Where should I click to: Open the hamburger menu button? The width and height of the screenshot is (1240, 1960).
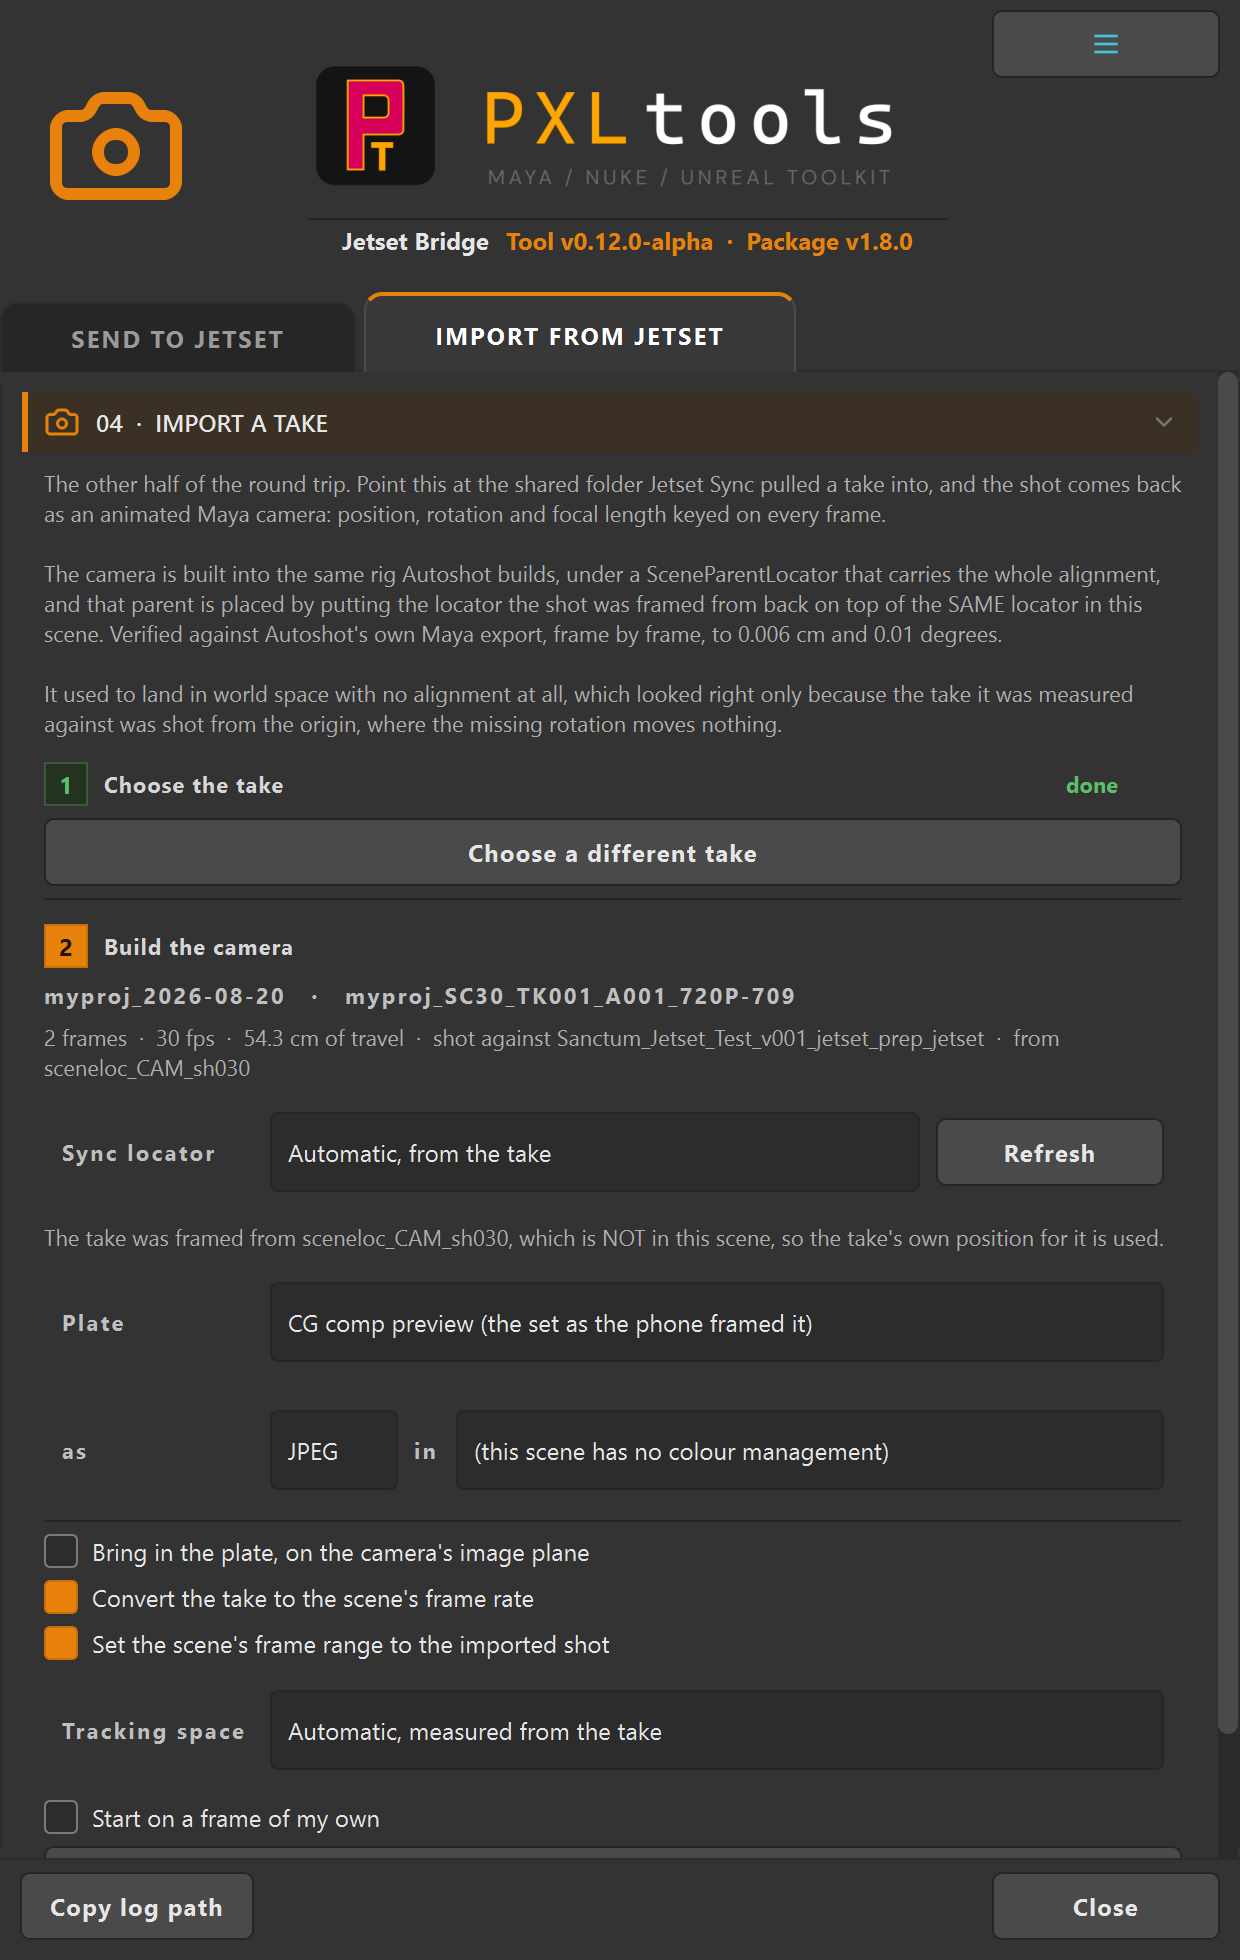1105,44
